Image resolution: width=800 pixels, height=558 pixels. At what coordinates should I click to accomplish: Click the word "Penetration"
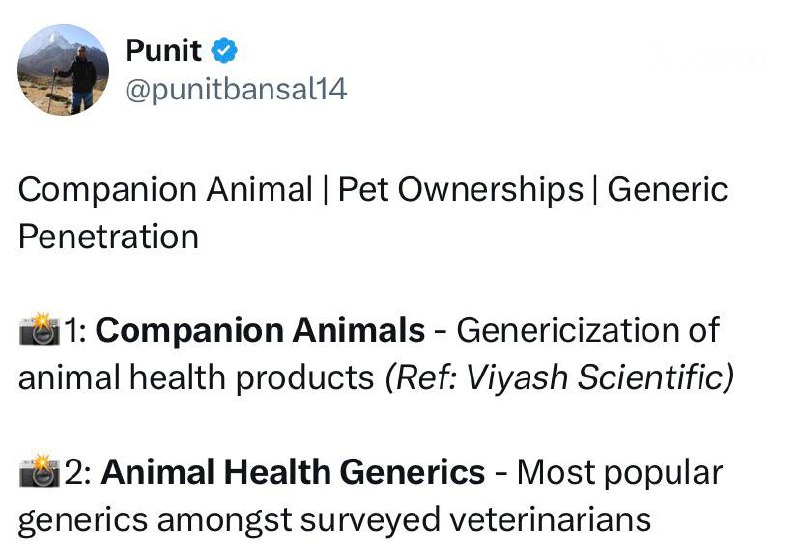pos(108,237)
